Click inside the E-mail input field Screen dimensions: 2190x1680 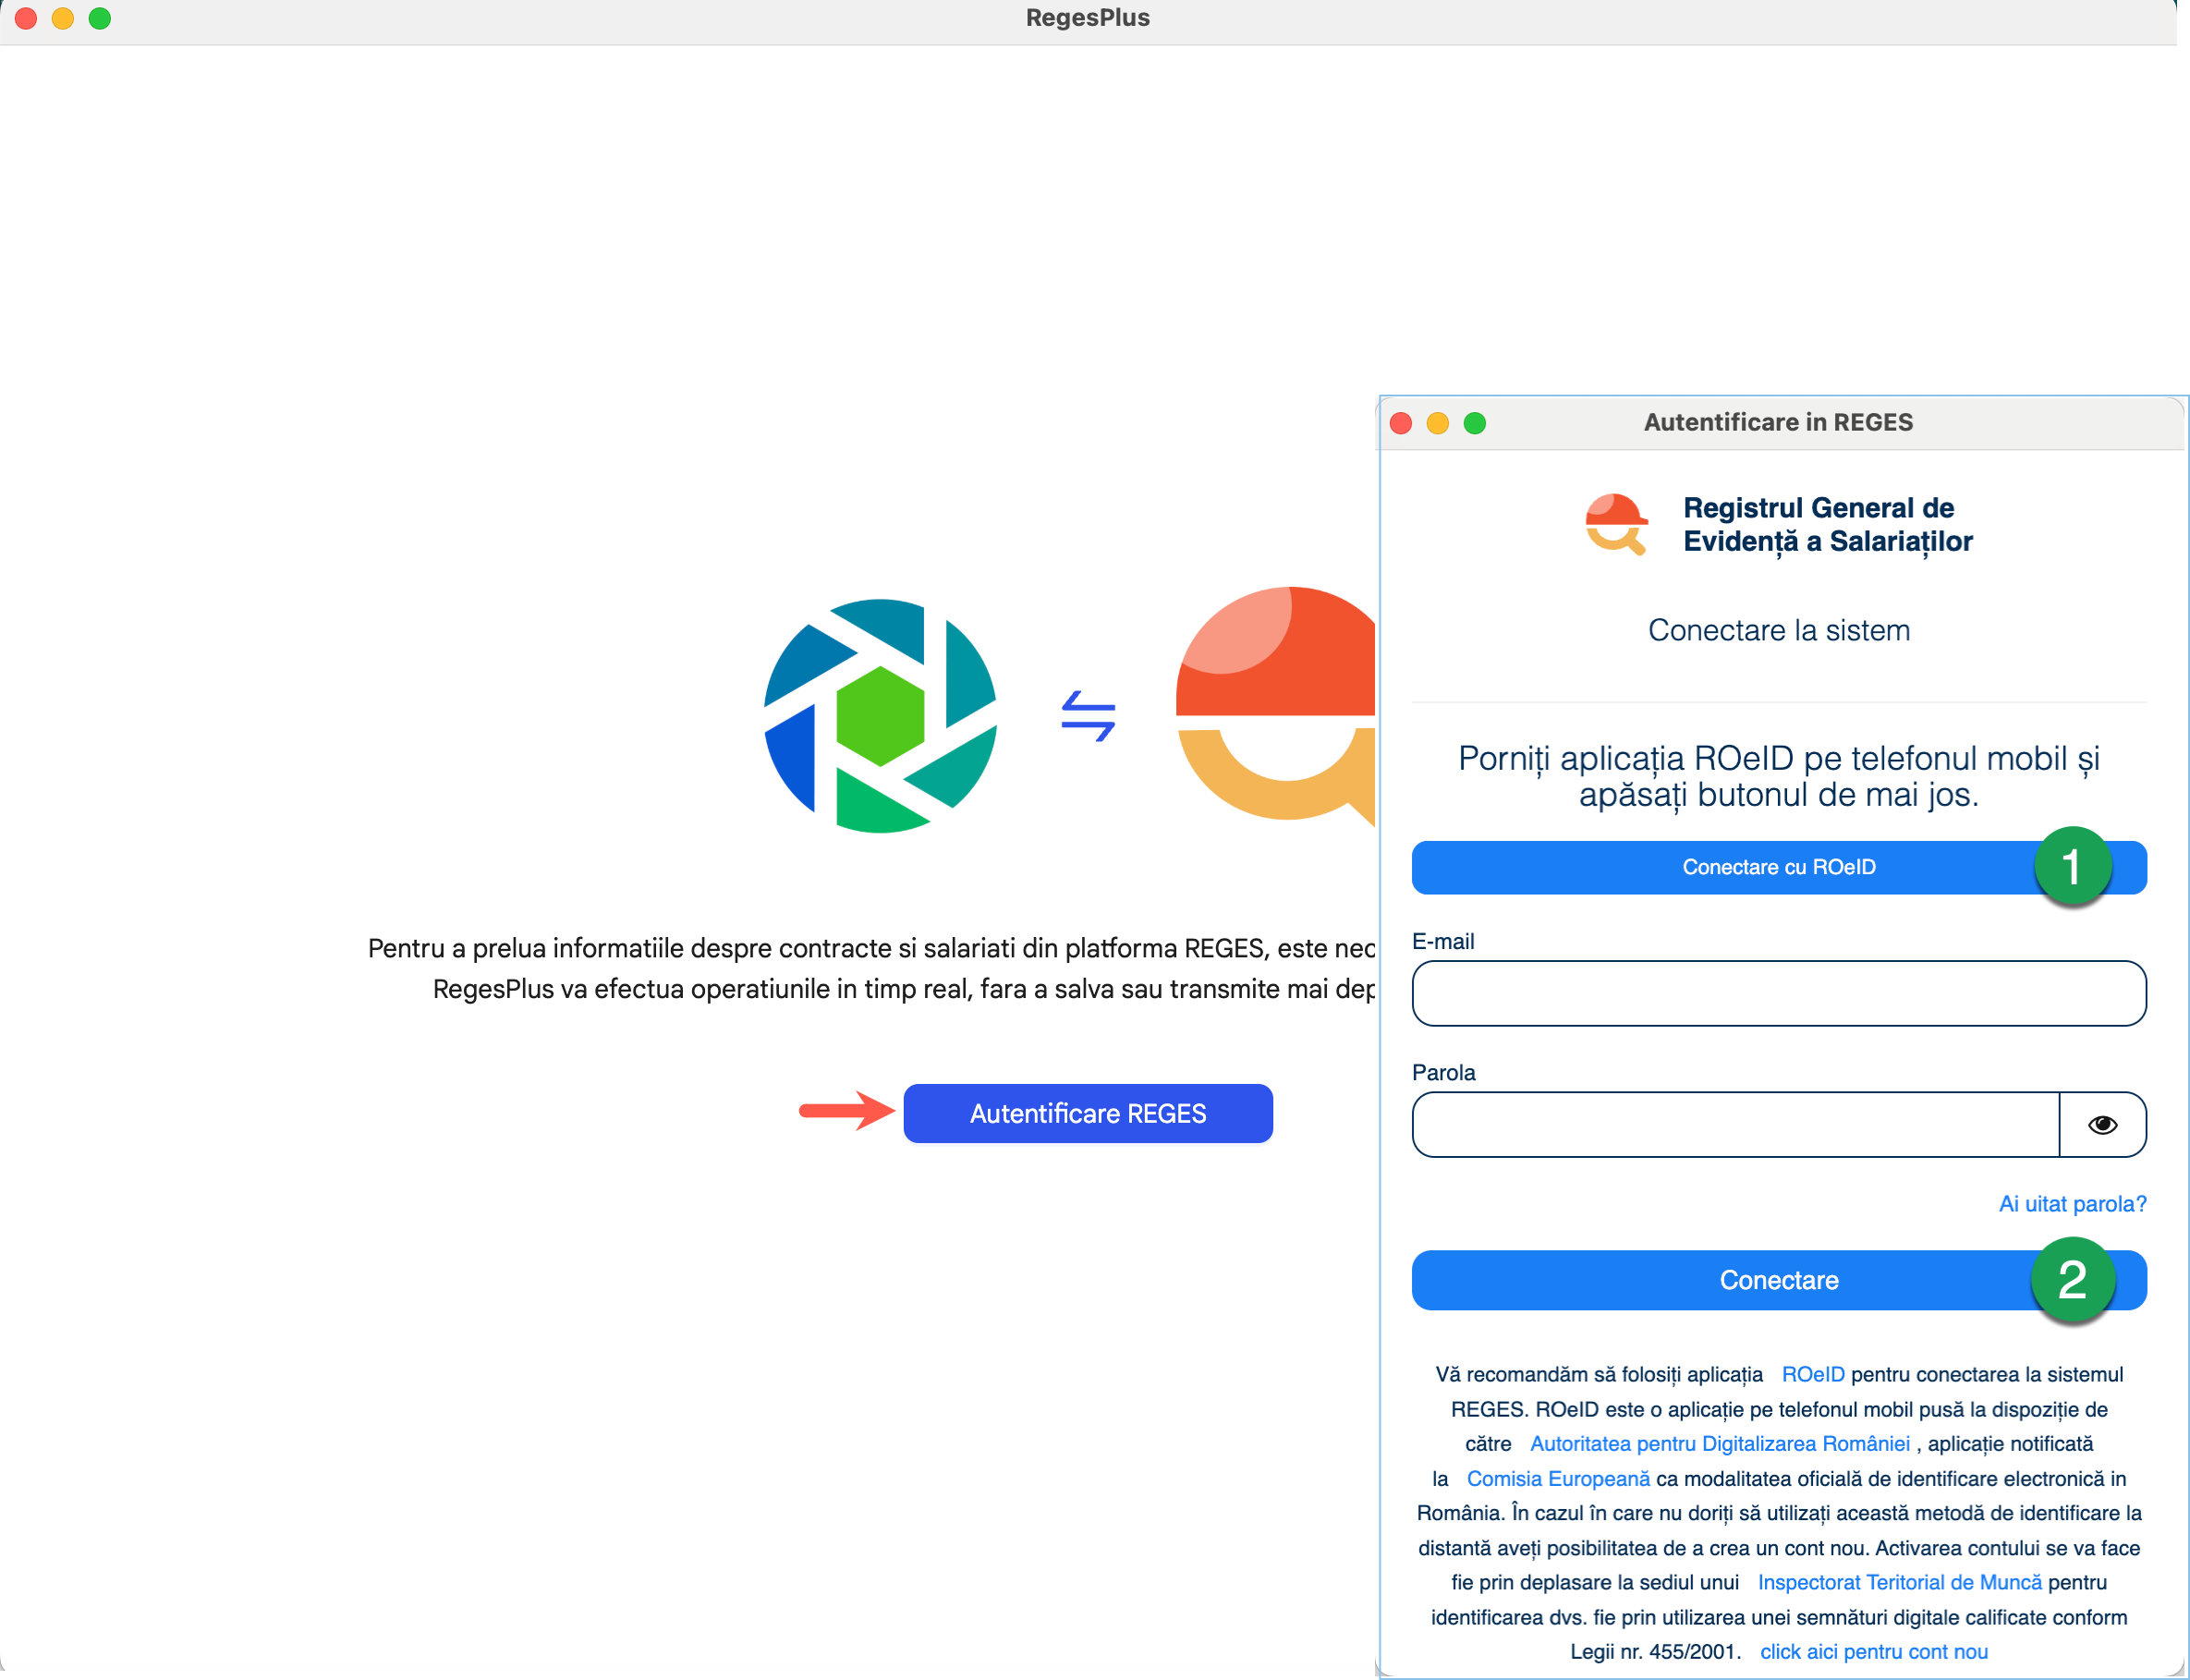(x=1778, y=993)
